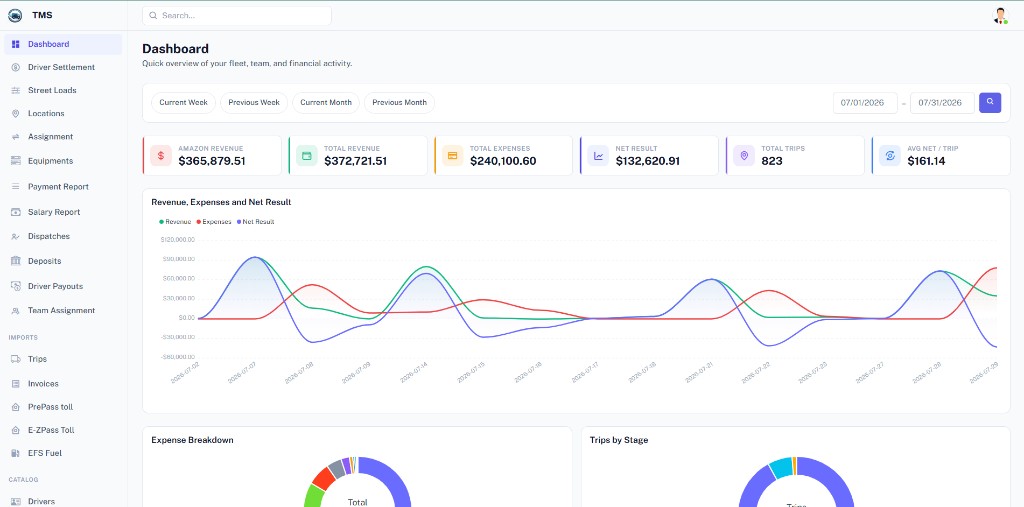Click the purple date search button
1024x507 pixels.
[x=990, y=103]
